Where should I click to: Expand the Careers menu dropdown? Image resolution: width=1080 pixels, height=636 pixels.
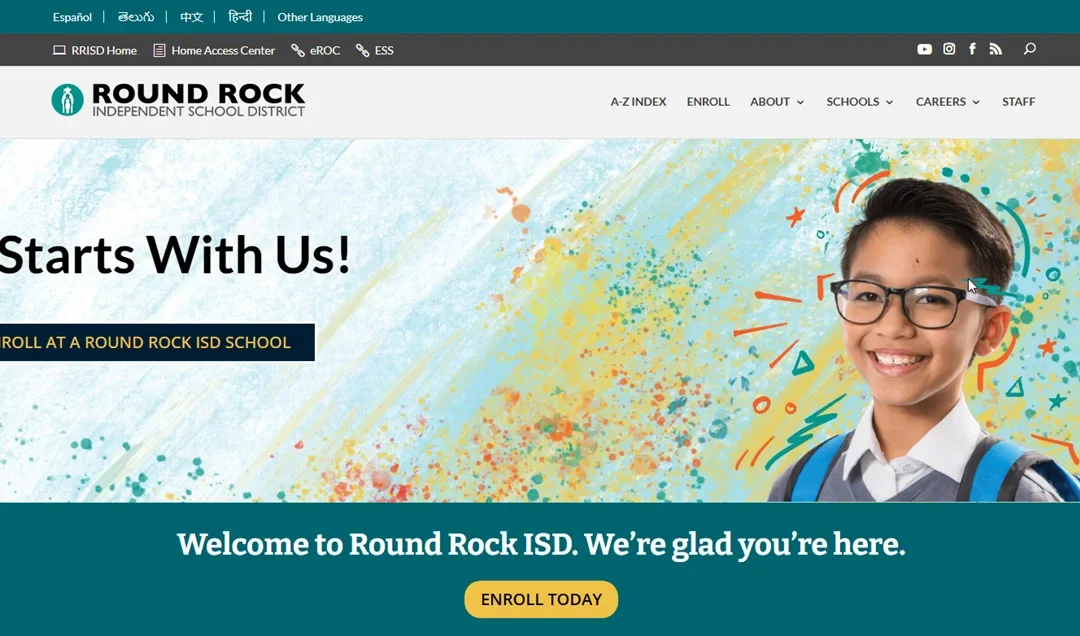(948, 102)
